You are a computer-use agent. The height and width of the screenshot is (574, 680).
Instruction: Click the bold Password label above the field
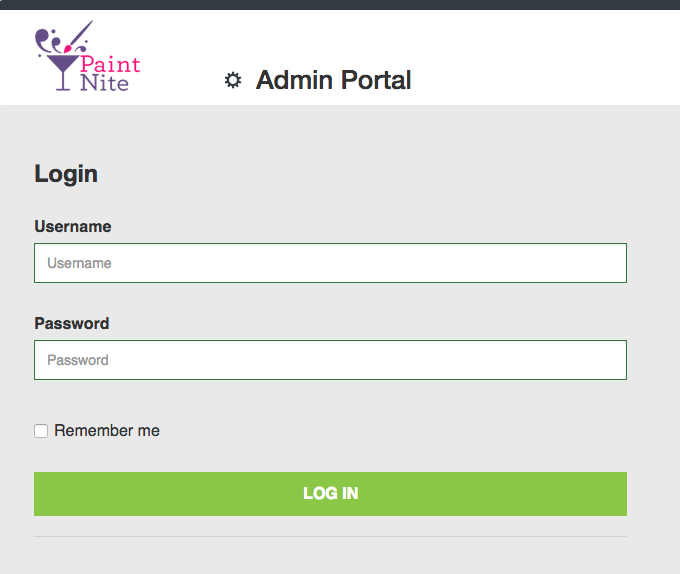[x=72, y=323]
